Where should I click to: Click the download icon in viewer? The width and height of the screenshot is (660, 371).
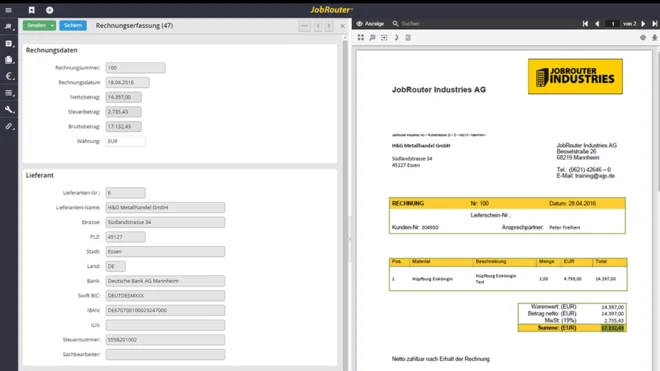(x=655, y=37)
